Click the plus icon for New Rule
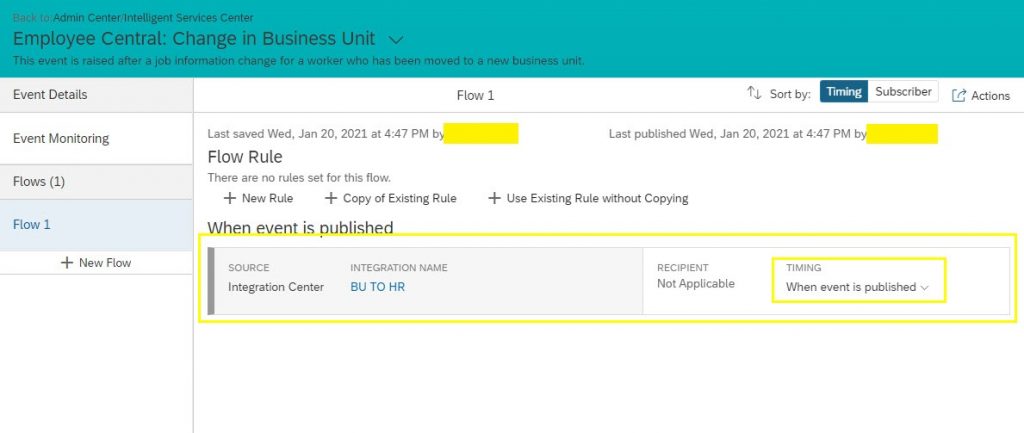Screen dimensions: 1024x433 pos(229,198)
